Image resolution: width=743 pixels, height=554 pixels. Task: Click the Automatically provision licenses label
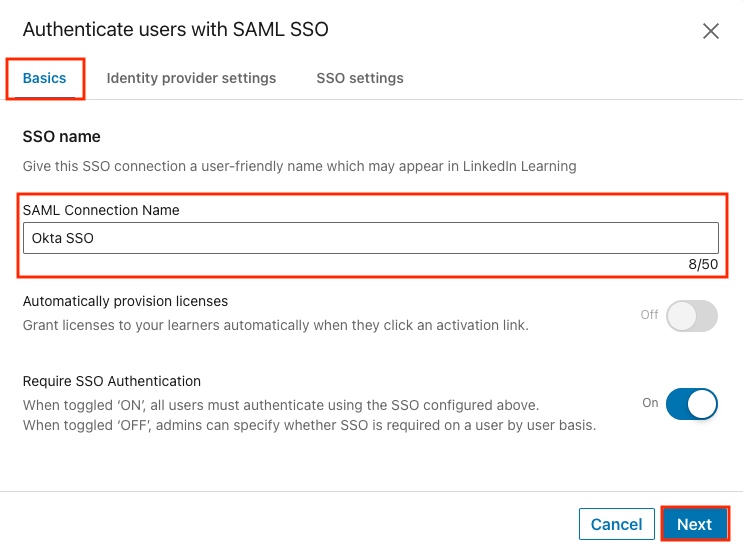pos(125,301)
